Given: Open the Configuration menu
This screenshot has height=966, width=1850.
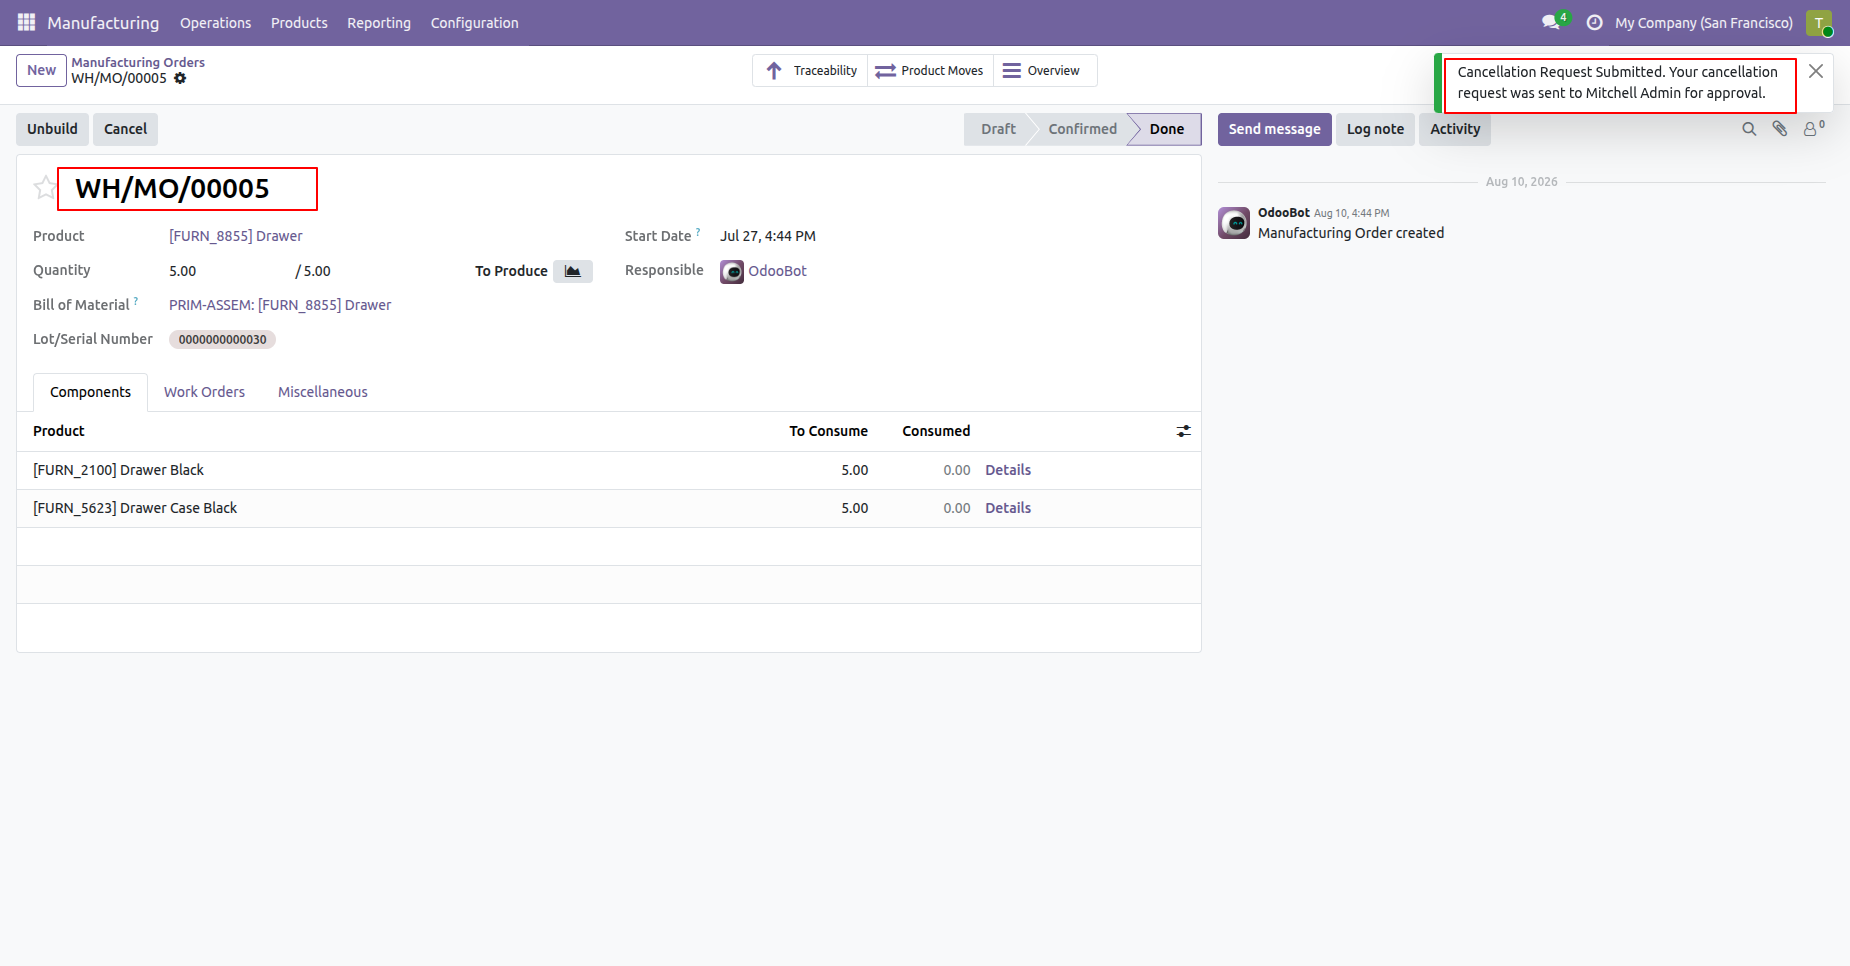Looking at the screenshot, I should coord(475,22).
